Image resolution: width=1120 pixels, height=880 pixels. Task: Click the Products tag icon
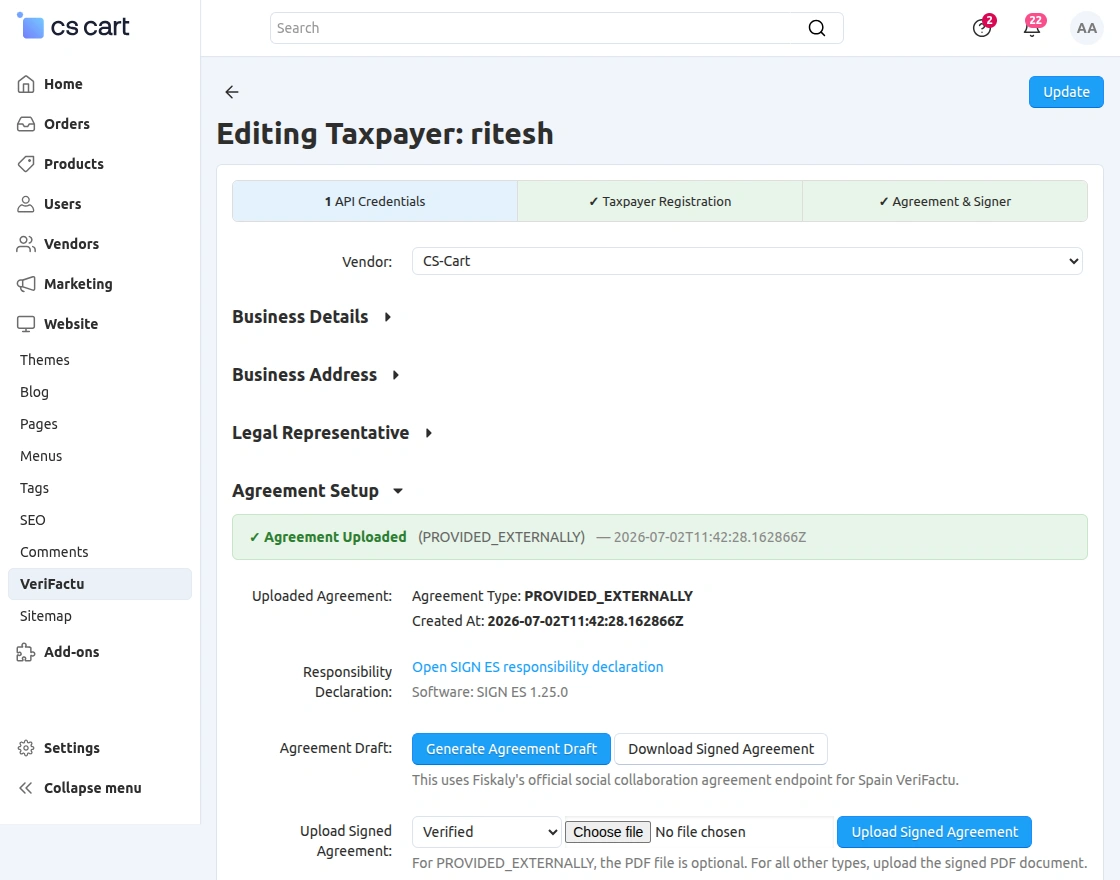(x=26, y=164)
